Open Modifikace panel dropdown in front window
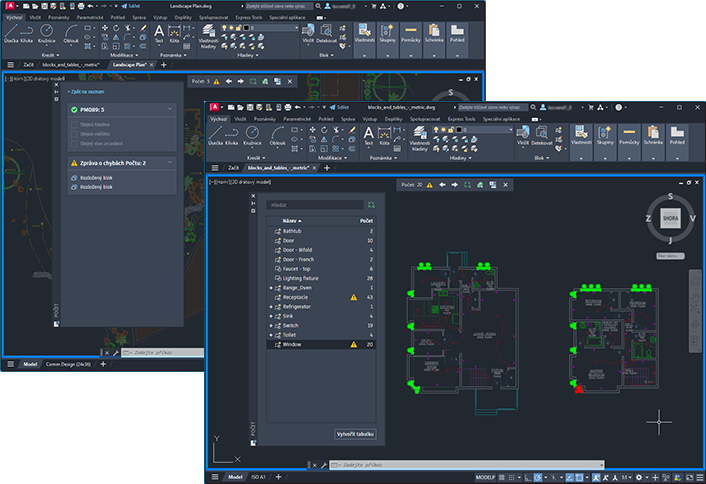The height and width of the screenshot is (484, 706). coord(332,158)
